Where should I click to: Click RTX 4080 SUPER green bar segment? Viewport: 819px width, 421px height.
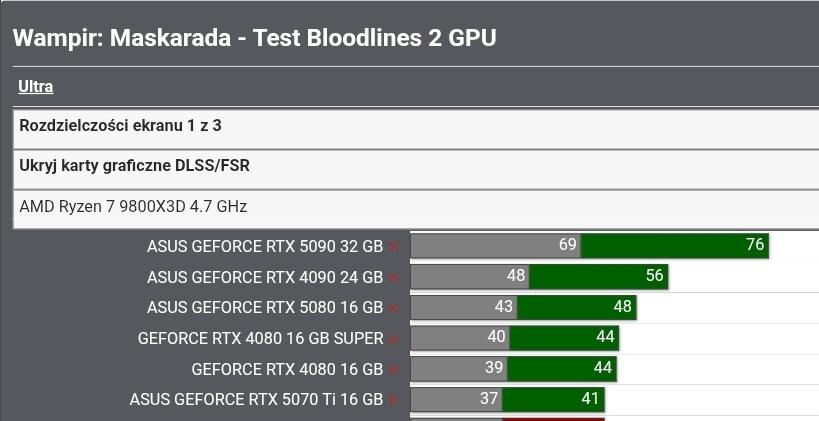pyautogui.click(x=564, y=338)
